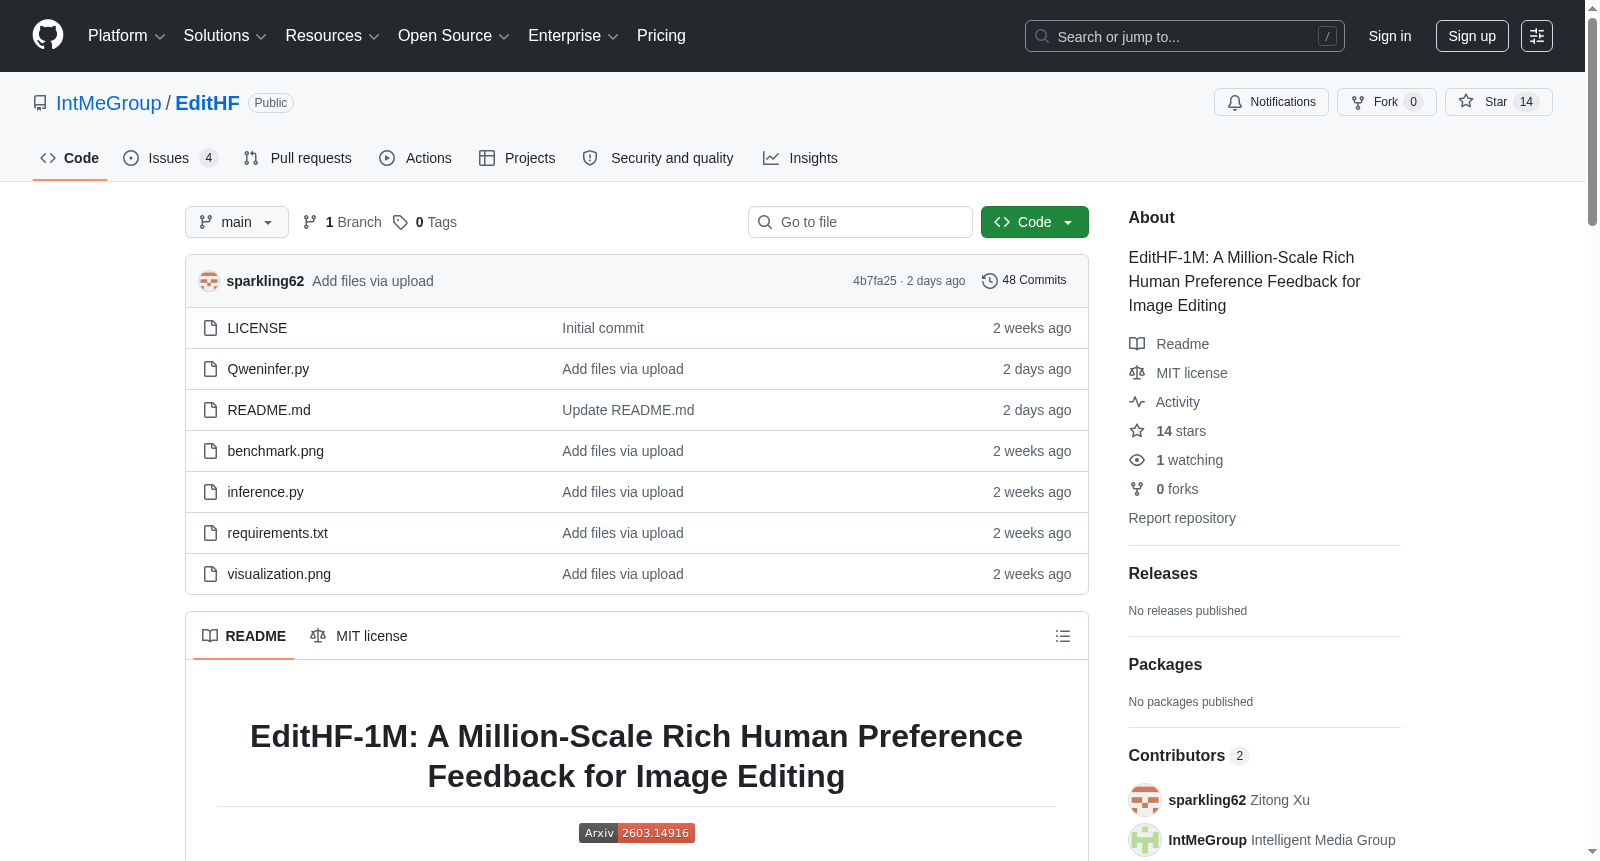The height and width of the screenshot is (861, 1600).
Task: Open IntMeGroup Intelligent Media Group contributor profile
Action: pos(1282,840)
